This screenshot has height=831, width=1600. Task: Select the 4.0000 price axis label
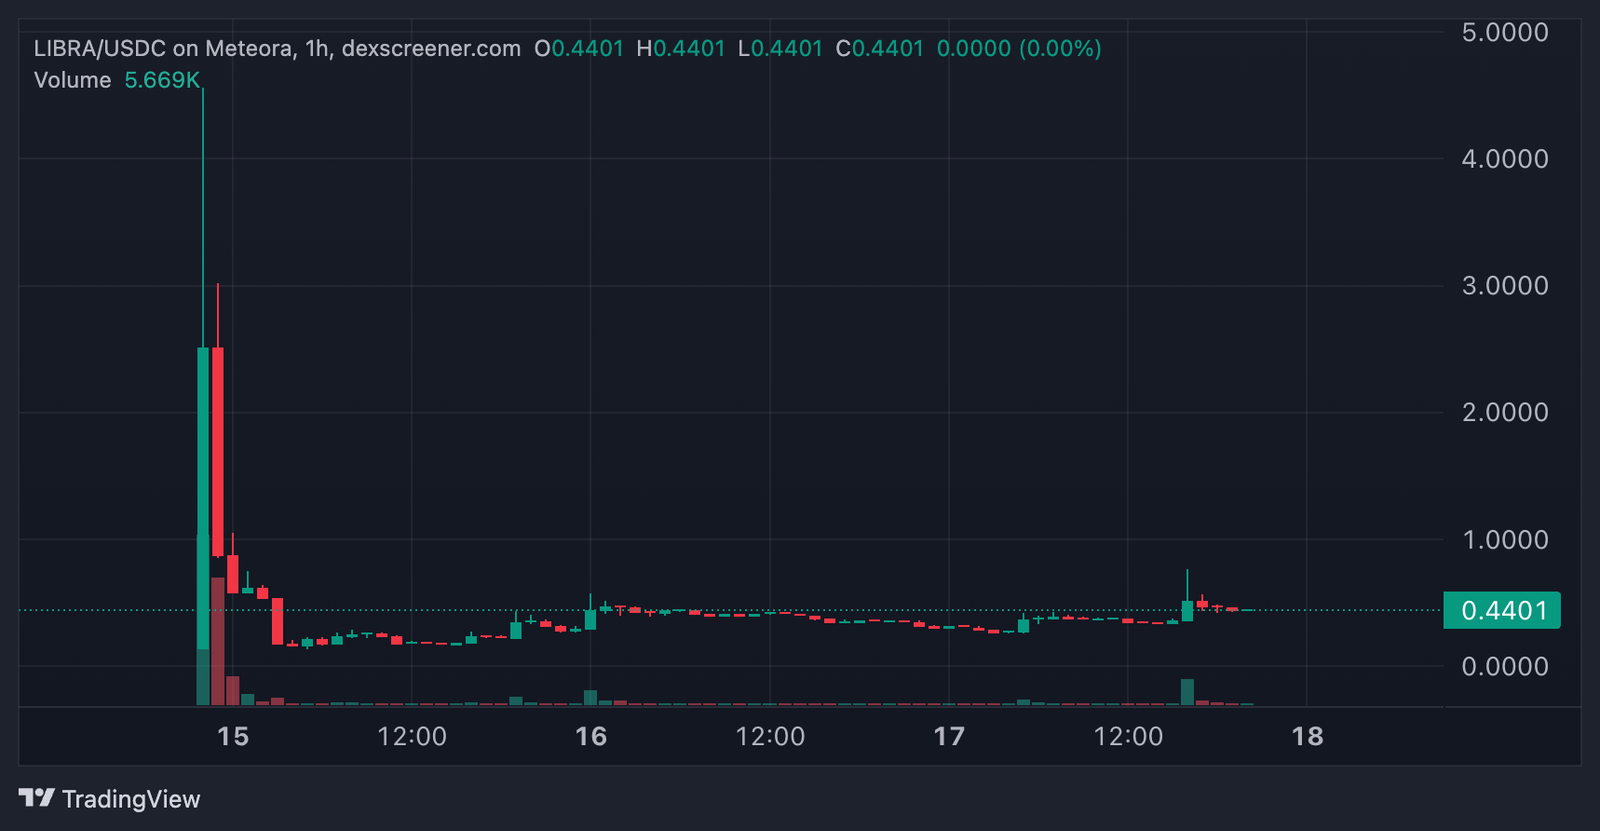[1504, 159]
